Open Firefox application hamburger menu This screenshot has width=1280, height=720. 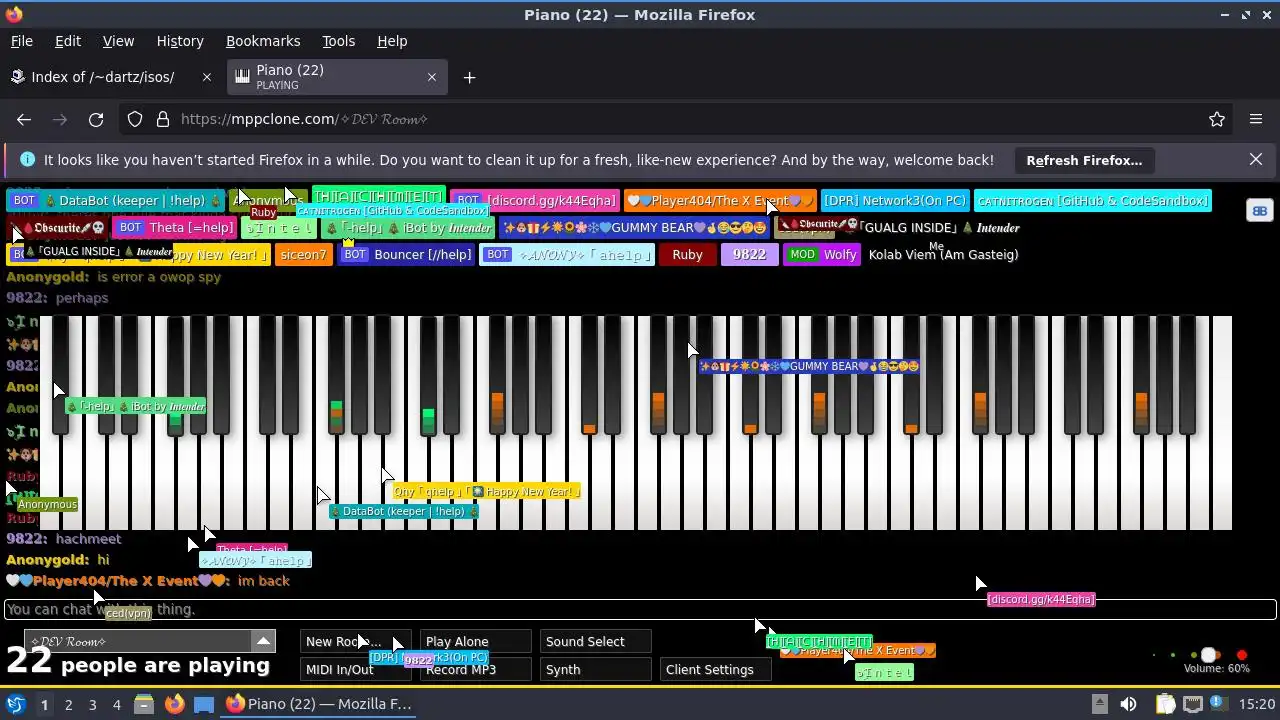coord(1256,119)
